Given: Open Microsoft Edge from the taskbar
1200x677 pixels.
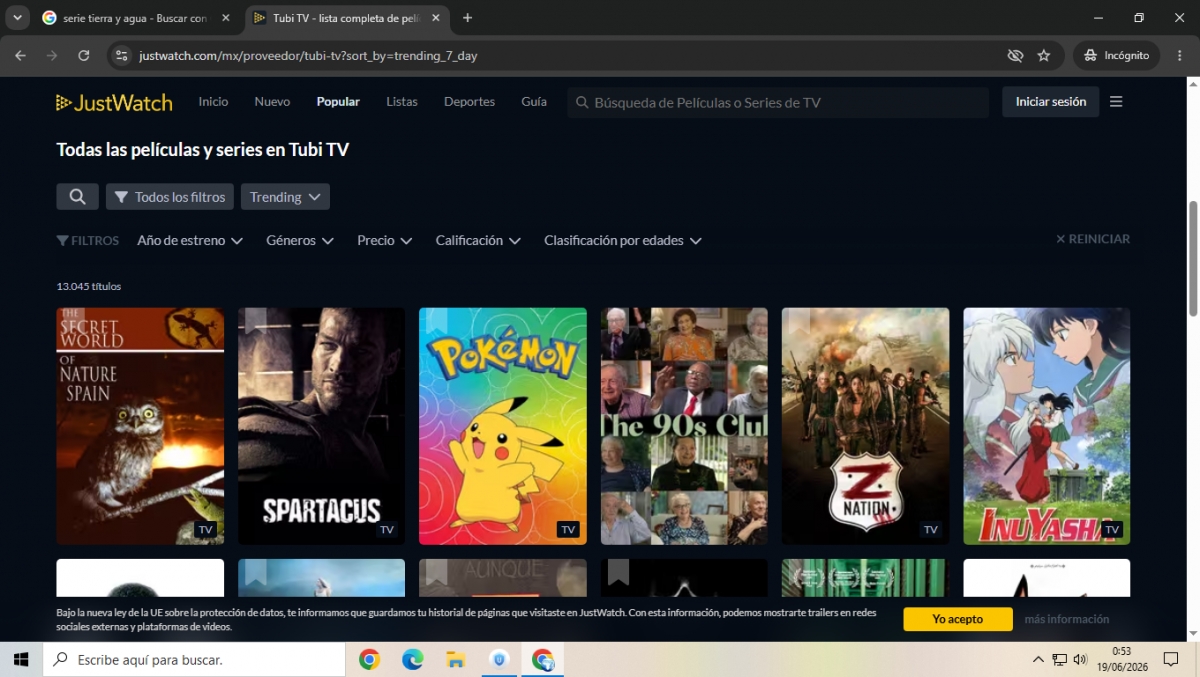Looking at the screenshot, I should click(x=412, y=660).
